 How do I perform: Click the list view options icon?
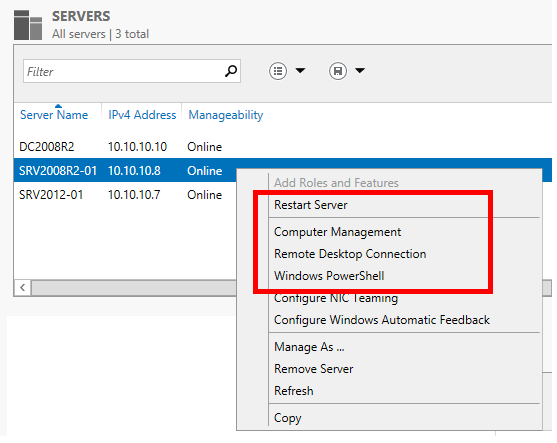pos(278,71)
